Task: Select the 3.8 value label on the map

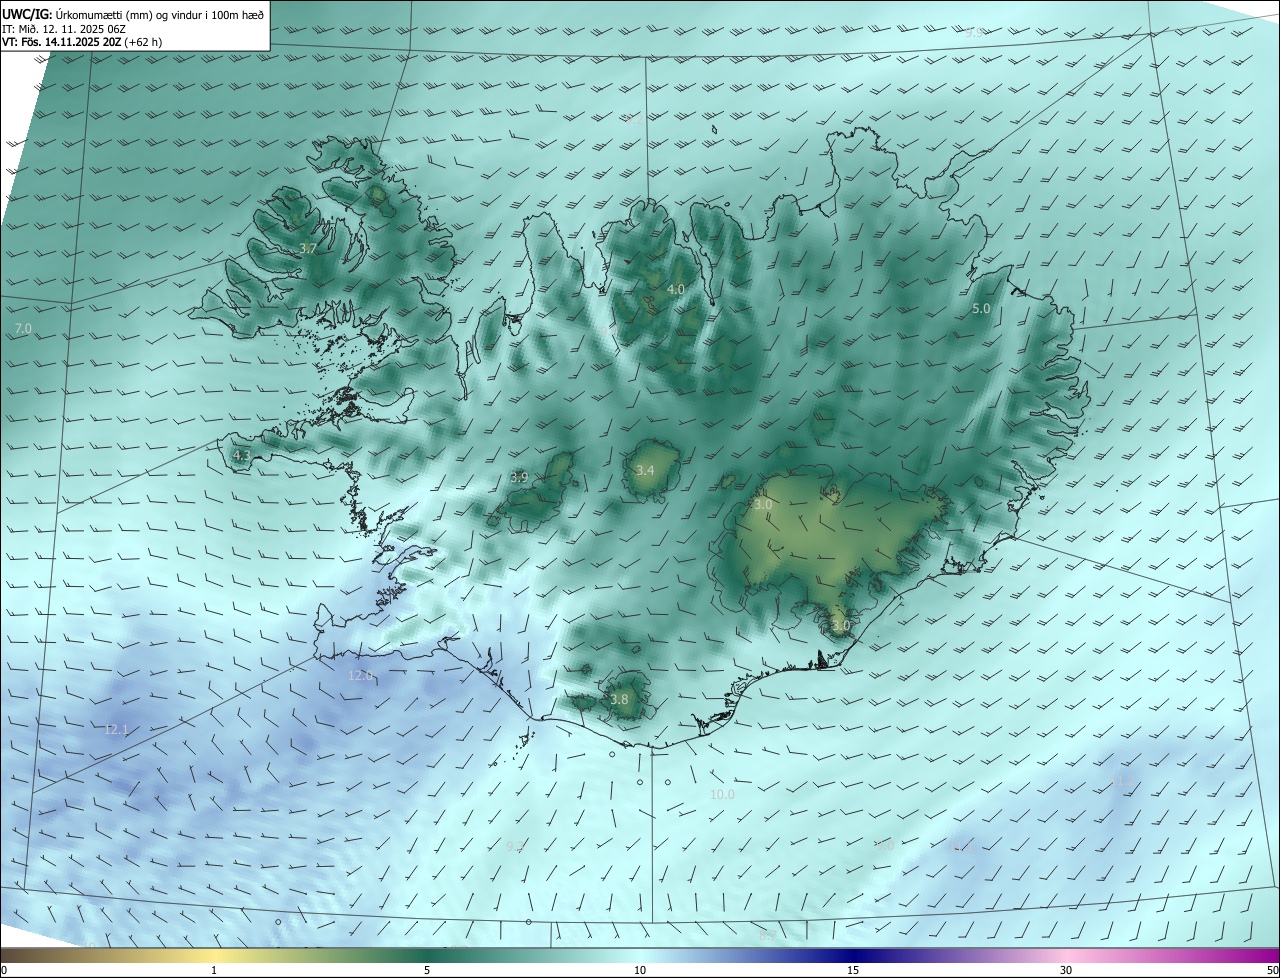Action: (619, 699)
